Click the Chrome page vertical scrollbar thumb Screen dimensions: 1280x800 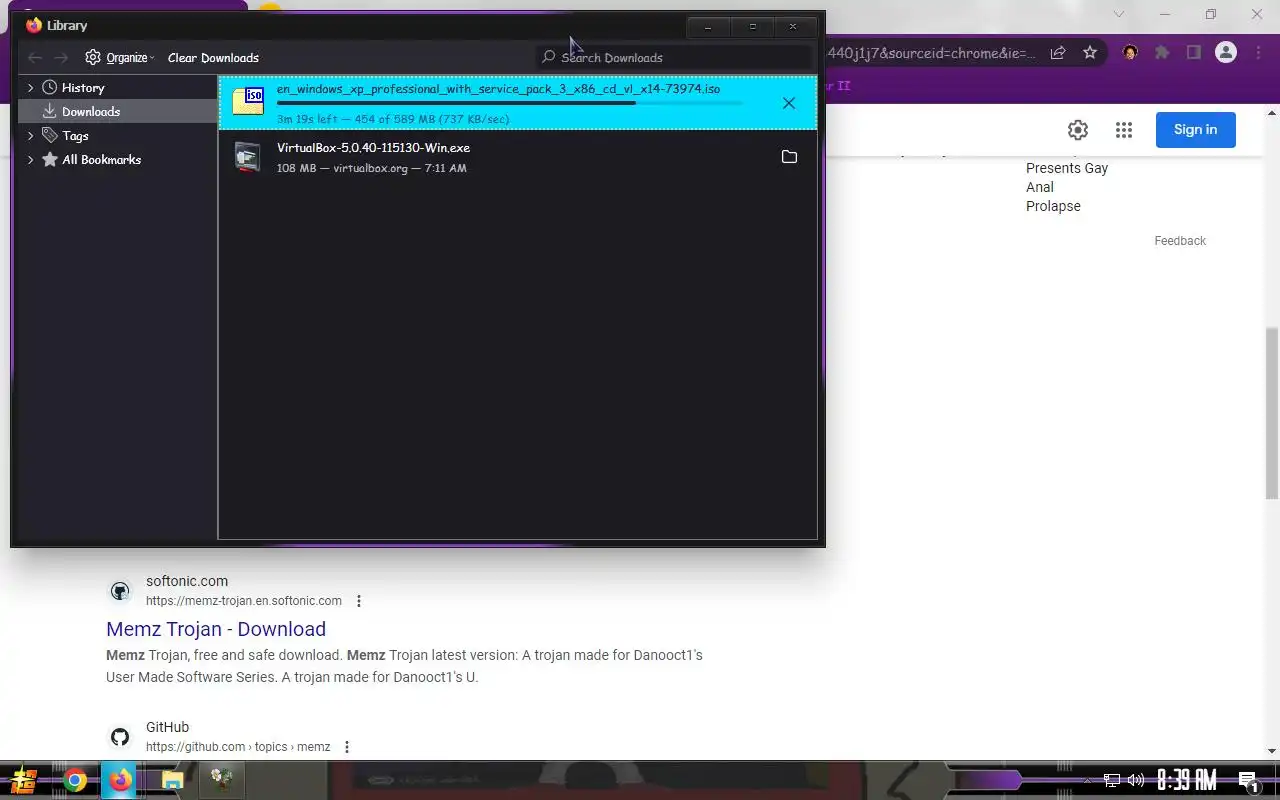click(x=1272, y=412)
